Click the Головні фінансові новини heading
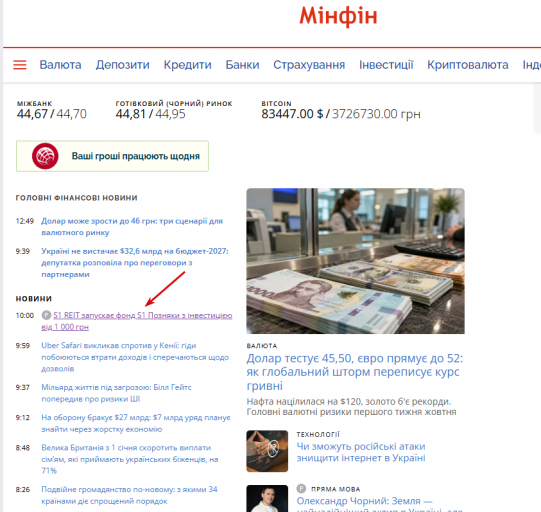541x512 pixels. click(x=77, y=198)
